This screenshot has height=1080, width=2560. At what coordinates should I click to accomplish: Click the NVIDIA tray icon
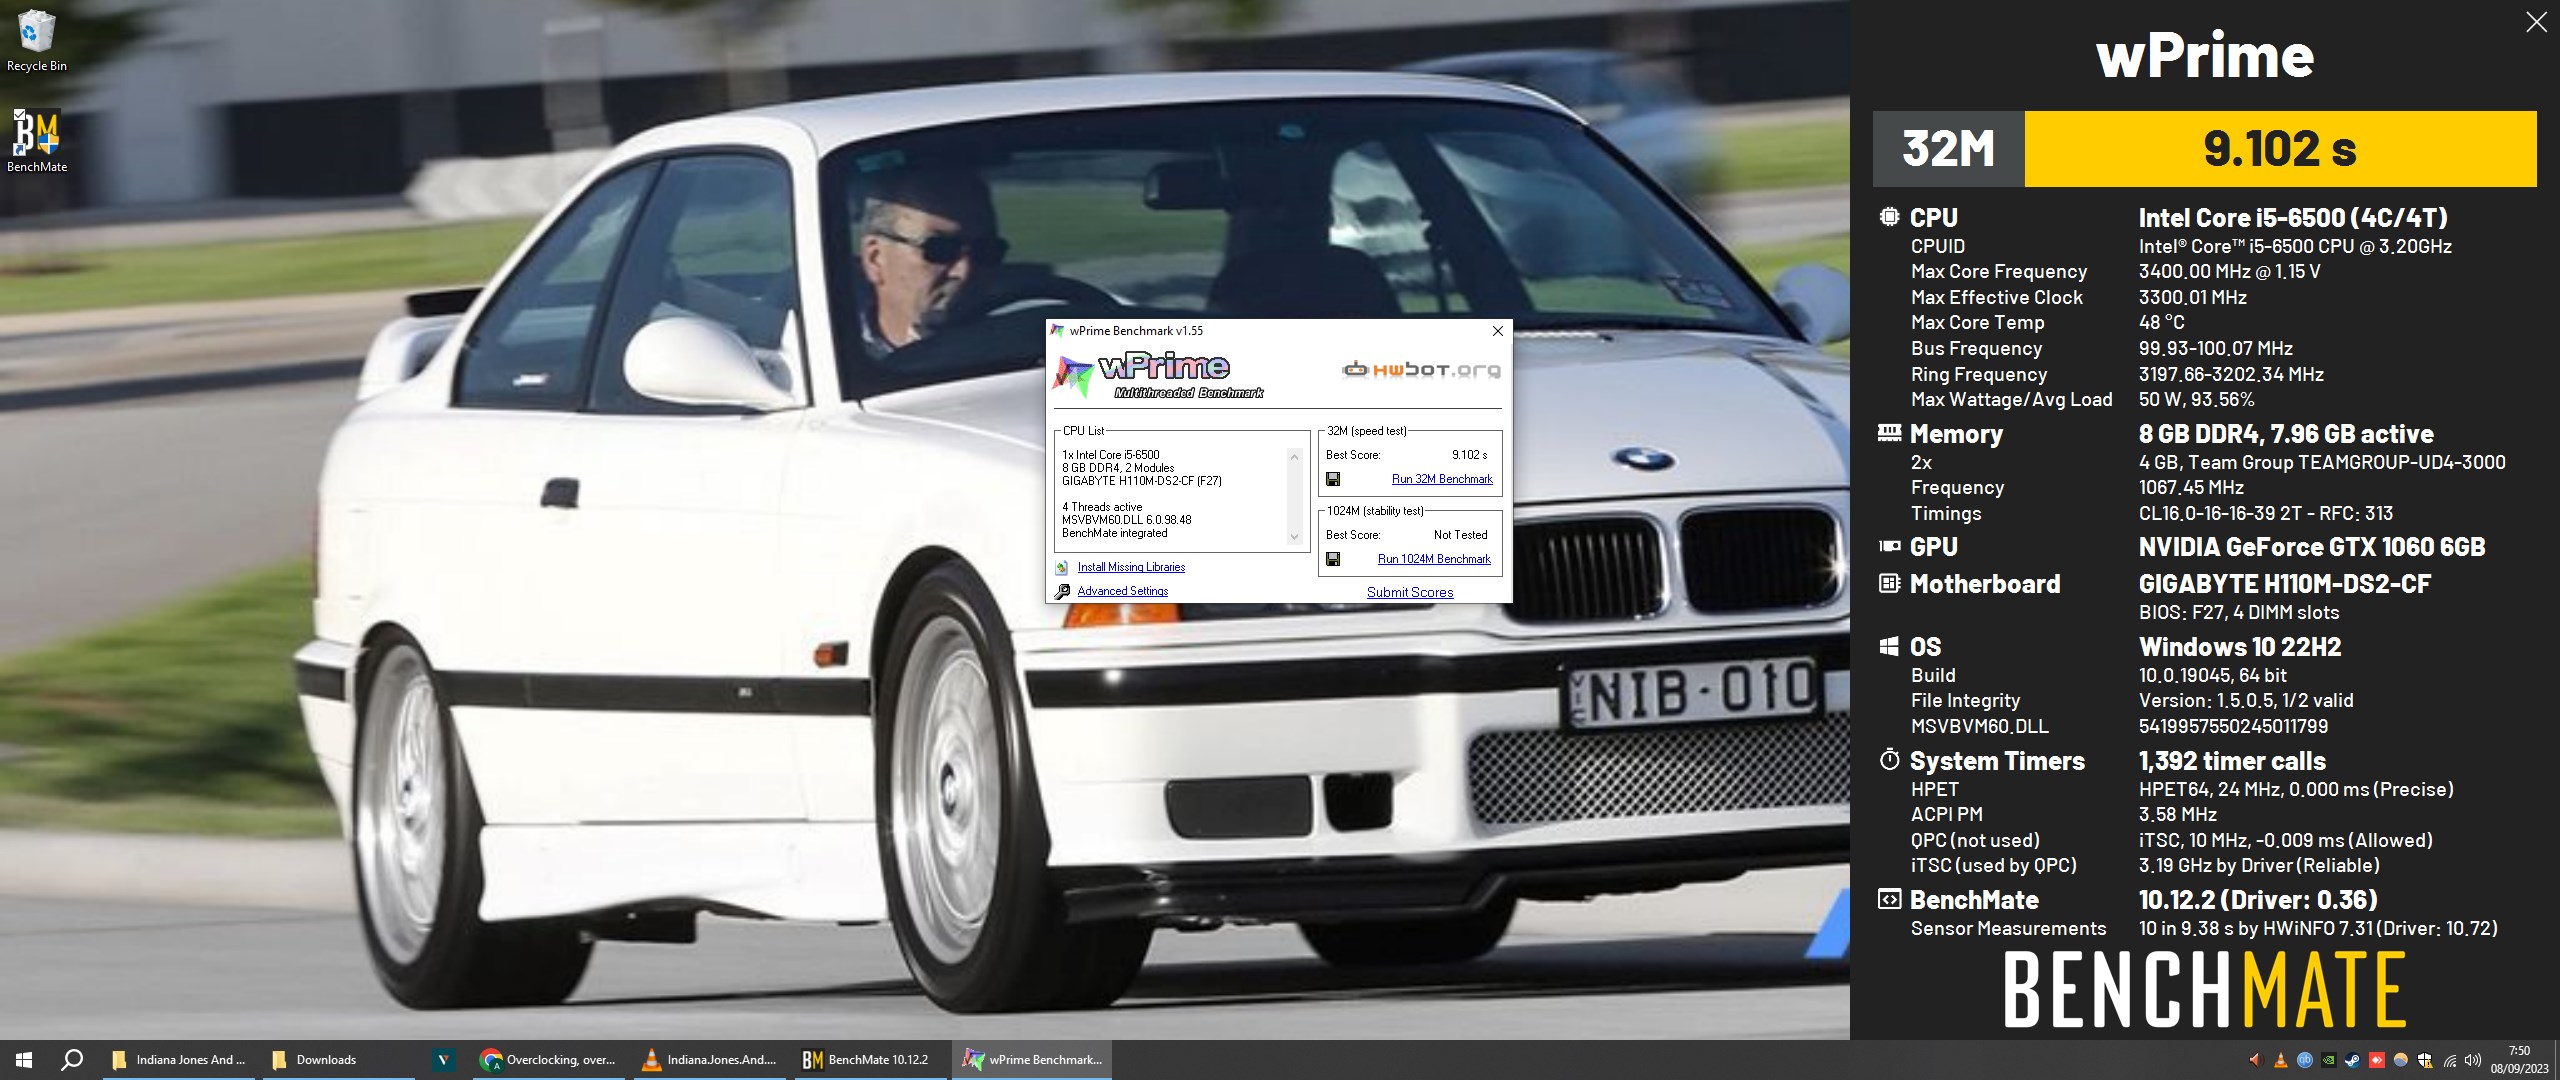tap(2329, 1060)
